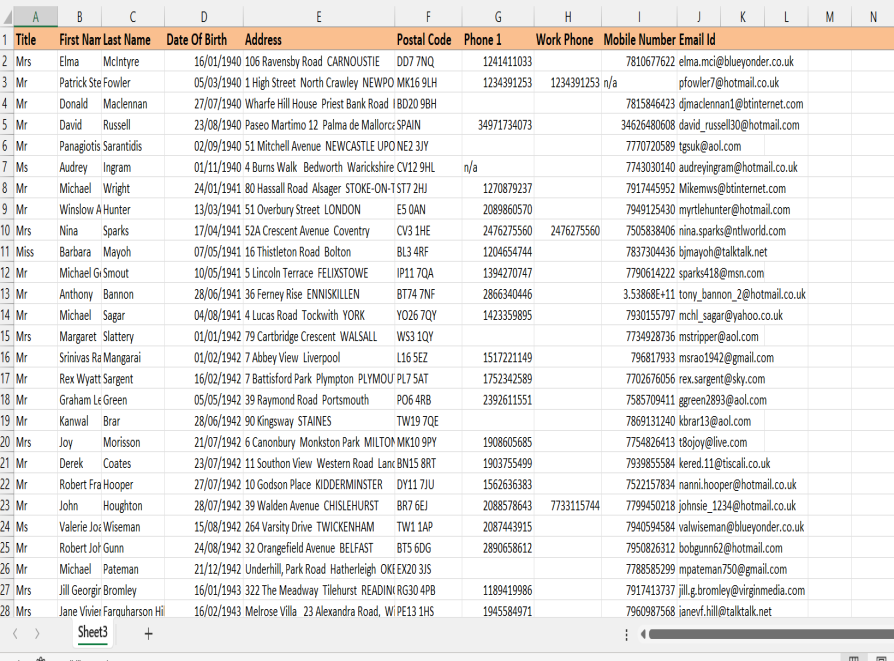The image size is (894, 661).
Task: Click the "Address" header cell
Action: point(319,39)
